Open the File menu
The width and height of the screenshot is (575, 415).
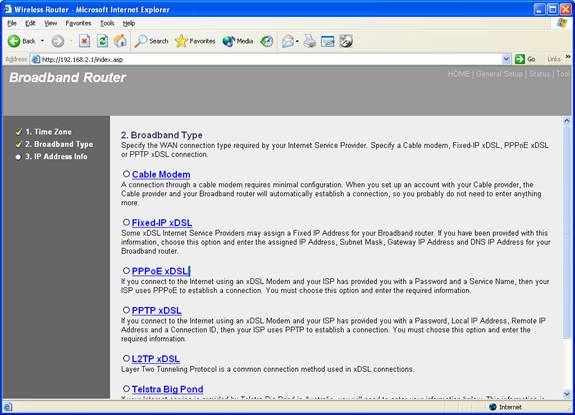pos(12,23)
